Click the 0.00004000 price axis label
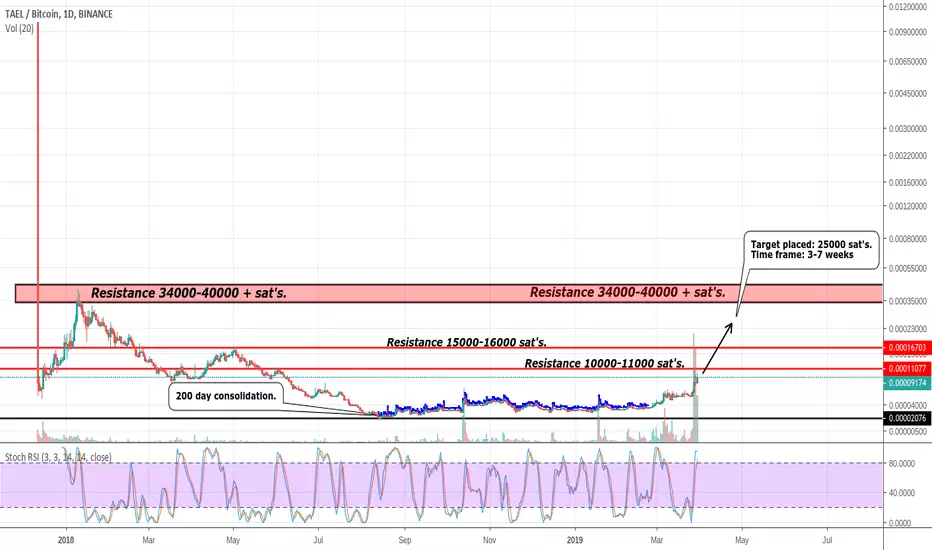932x550 pixels. 908,406
